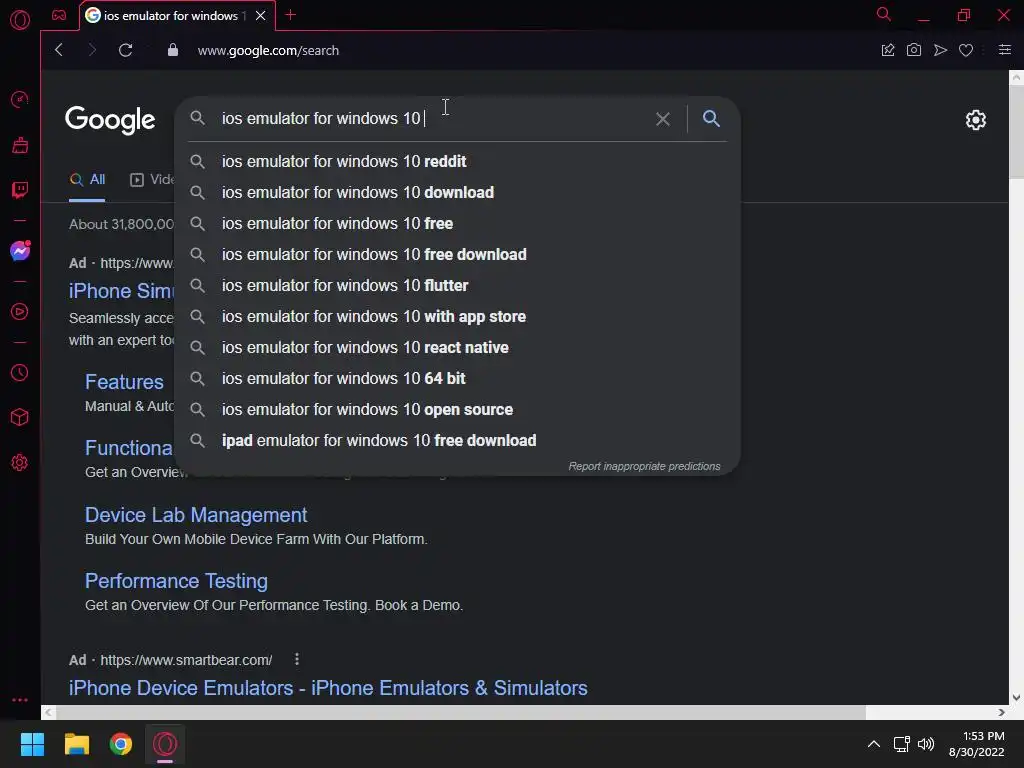Viewport: 1024px width, 768px height.
Task: Open File Explorer from taskbar
Action: tap(76, 744)
